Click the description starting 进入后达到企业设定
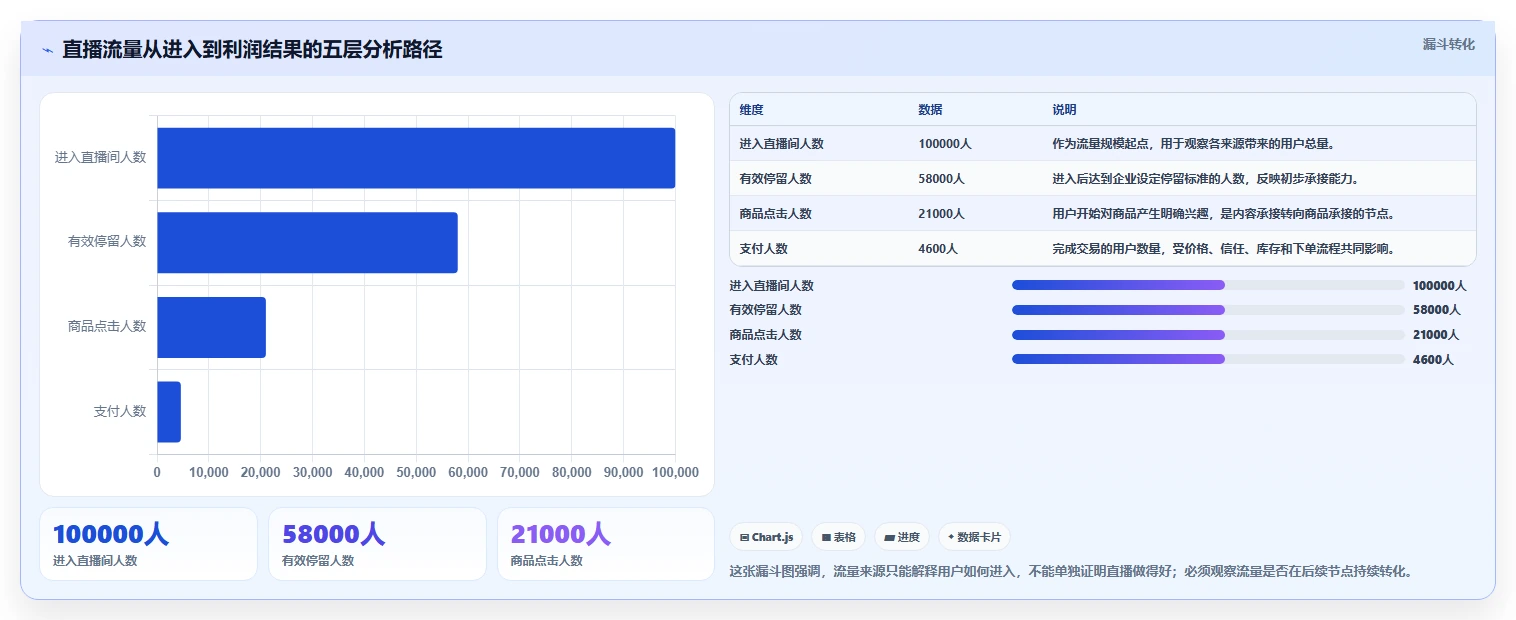This screenshot has height=620, width=1516. [1206, 179]
